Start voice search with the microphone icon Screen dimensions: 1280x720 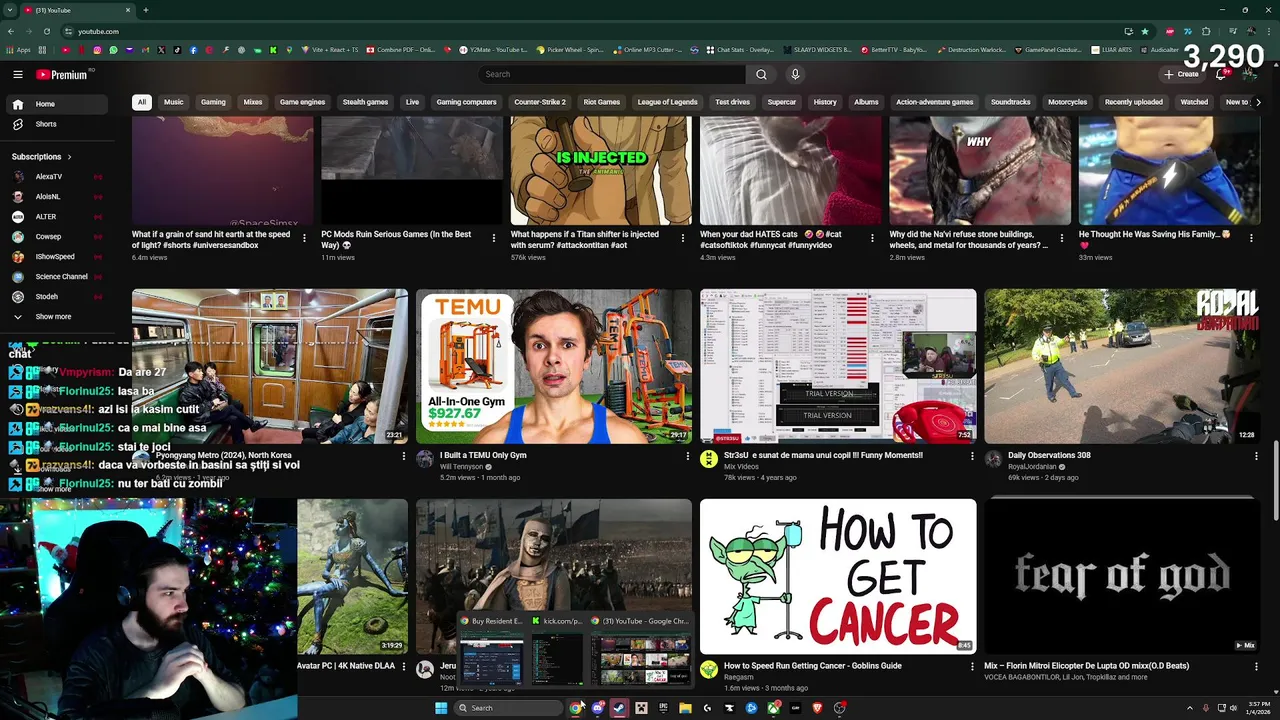795,74
